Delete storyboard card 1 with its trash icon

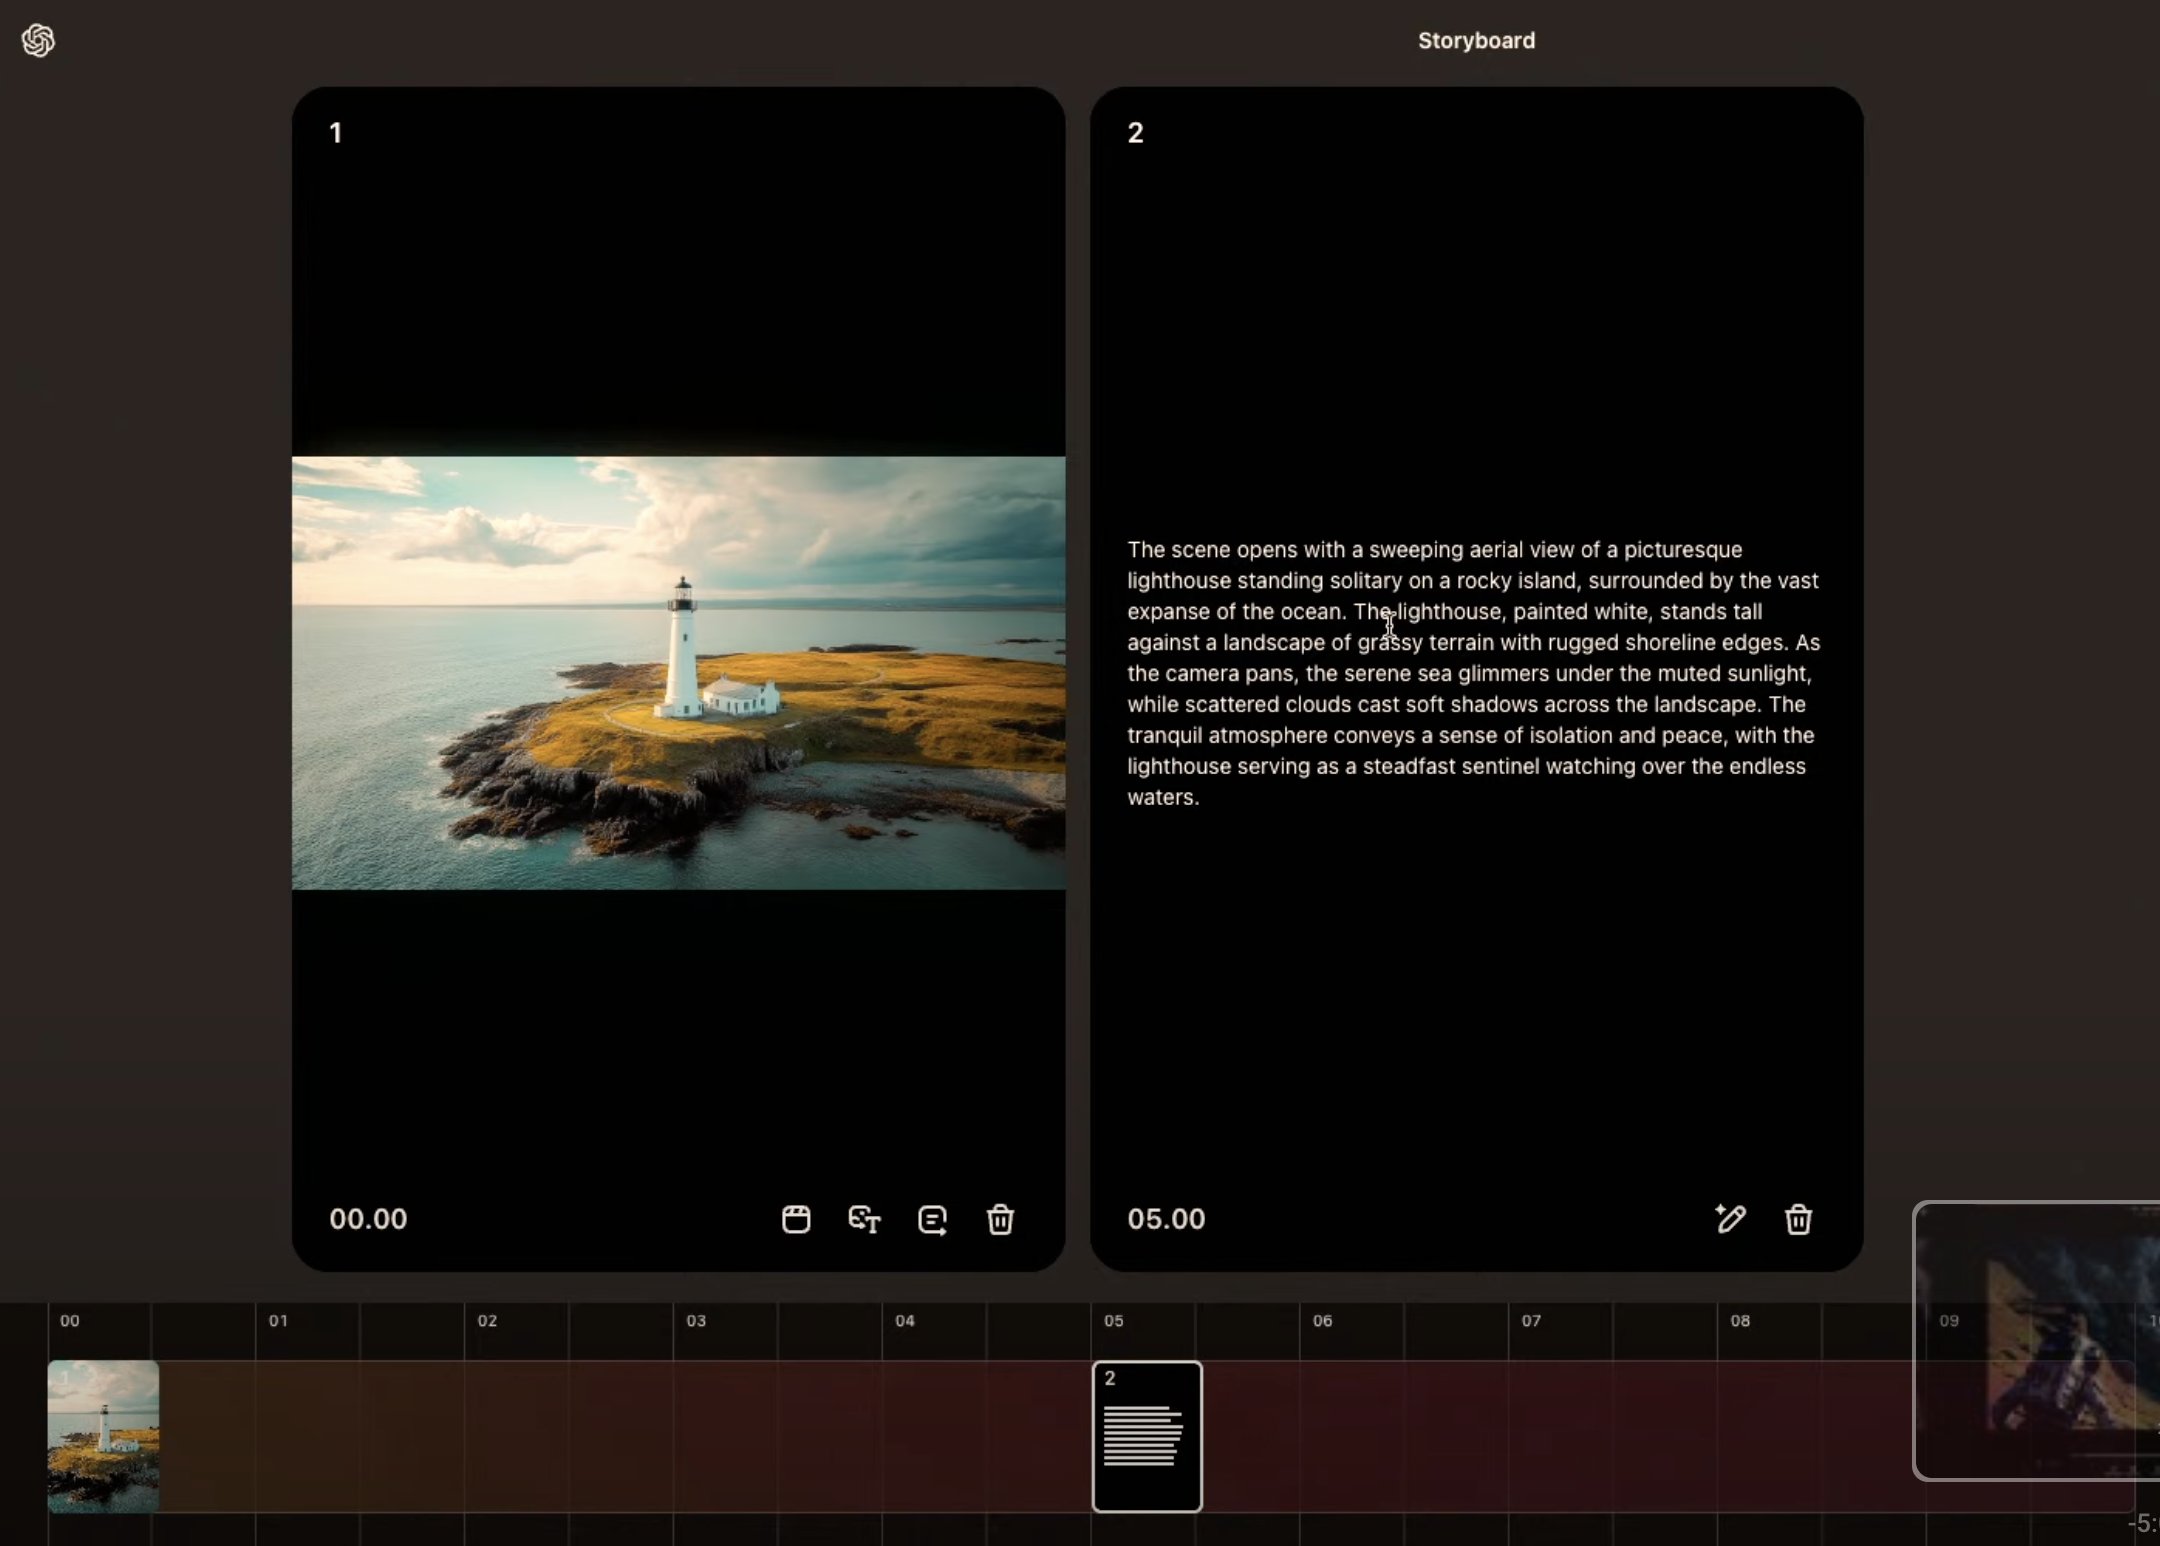click(1000, 1219)
